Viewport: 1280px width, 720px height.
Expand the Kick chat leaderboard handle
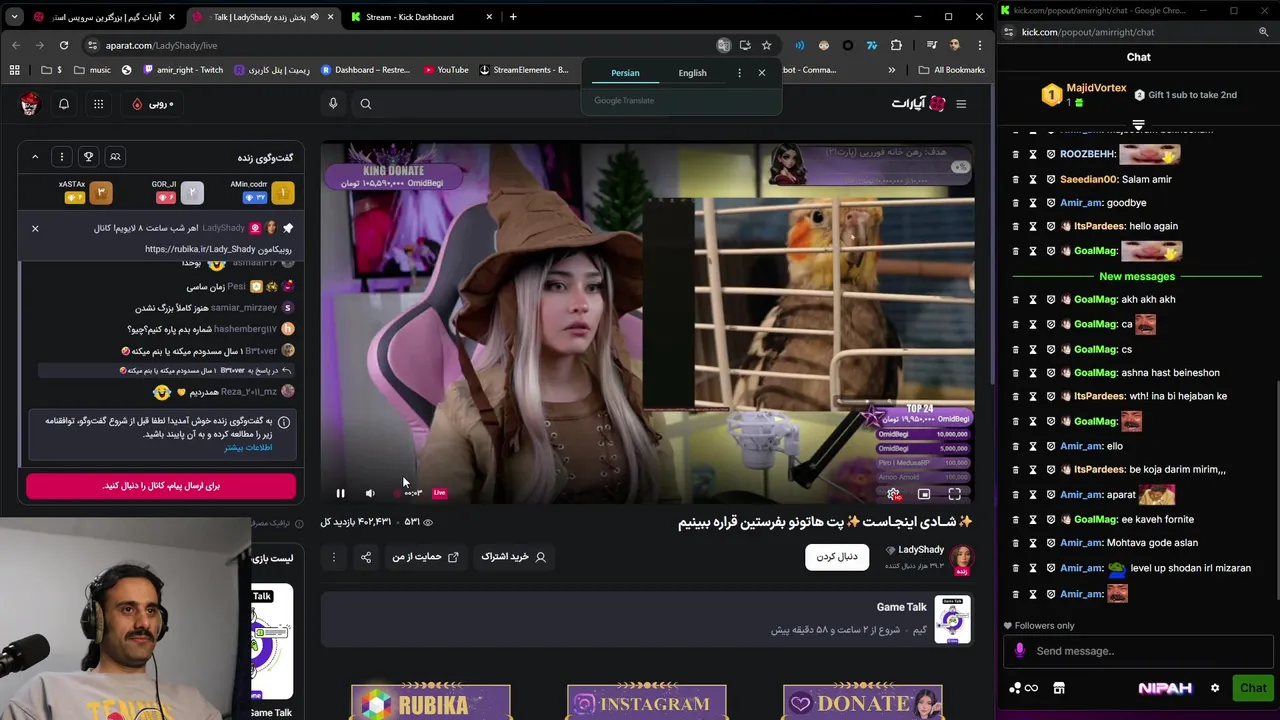[1138, 126]
